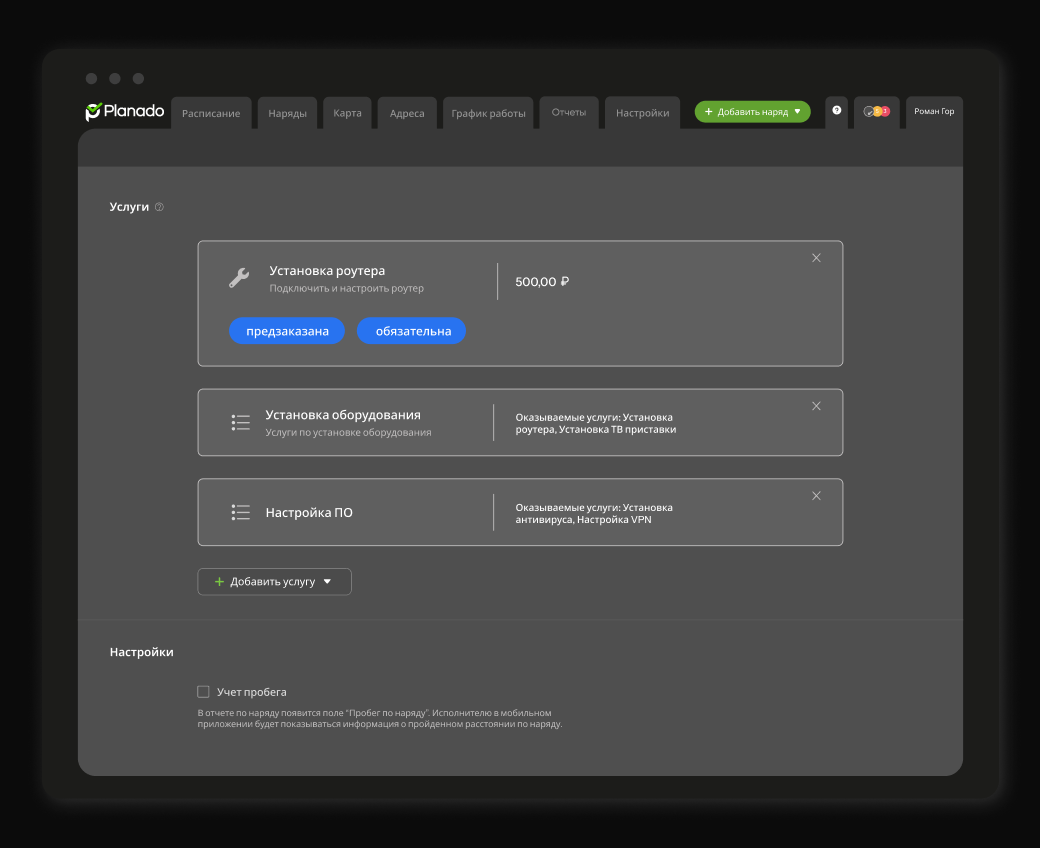Click the list icon of Установка оборудования

(240, 422)
